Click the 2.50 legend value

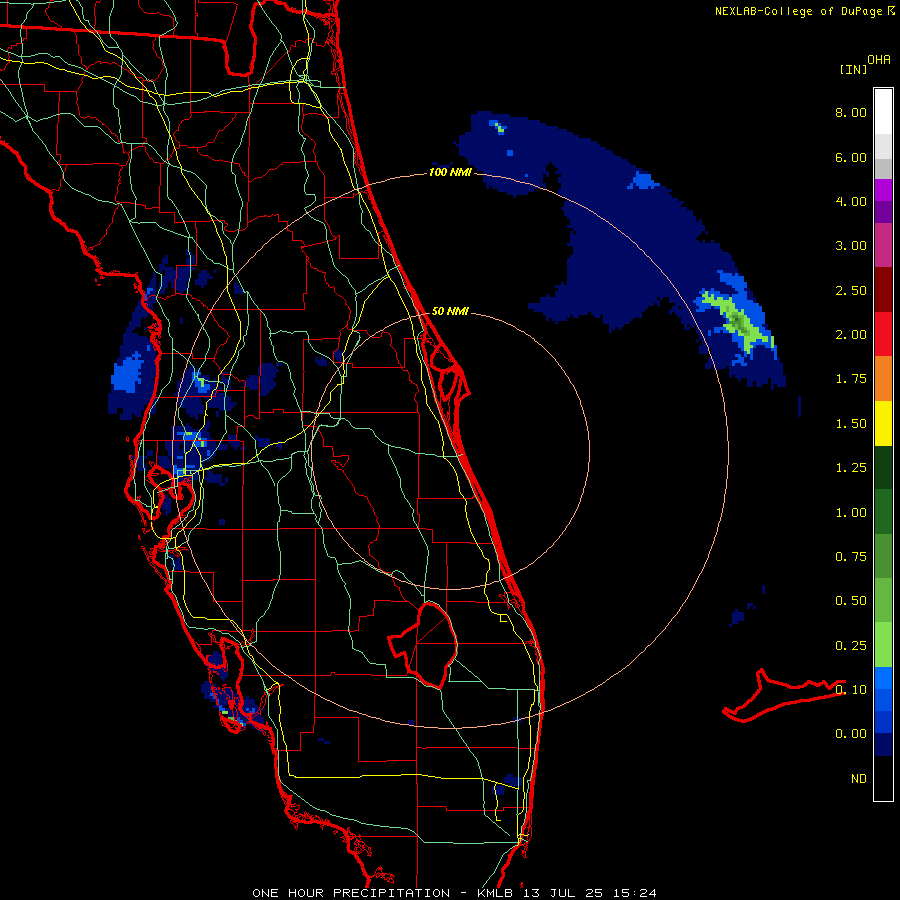[x=851, y=290]
